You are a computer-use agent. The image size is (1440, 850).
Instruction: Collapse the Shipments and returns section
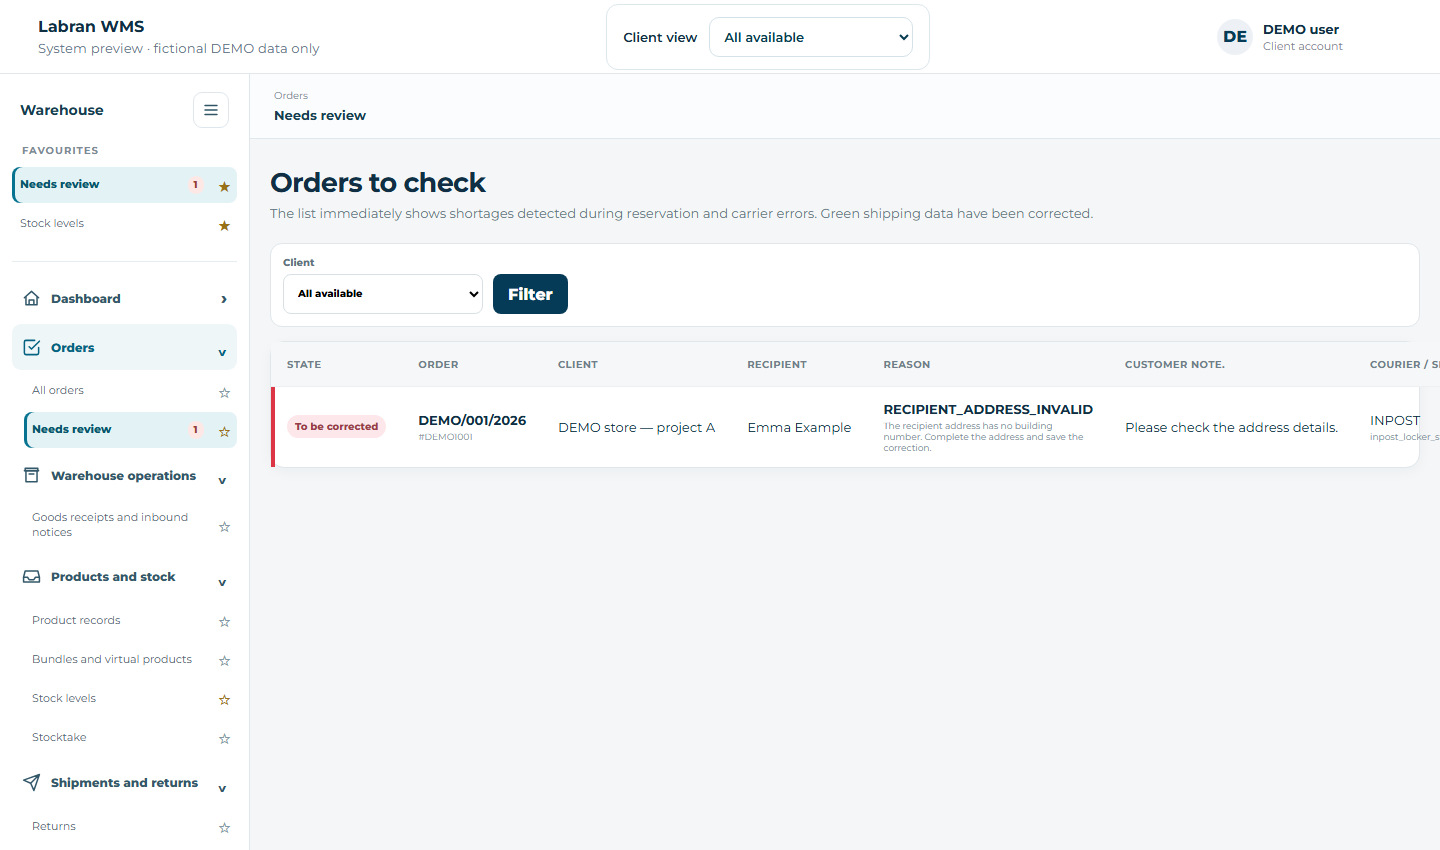tap(222, 788)
